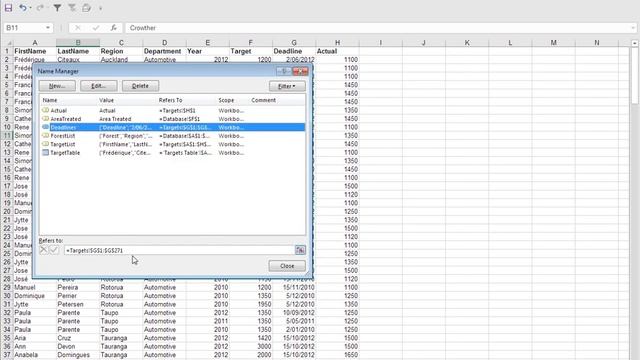This screenshot has width=640, height=360.
Task: Click the vertical scrollbar up arrow
Action: (634, 43)
